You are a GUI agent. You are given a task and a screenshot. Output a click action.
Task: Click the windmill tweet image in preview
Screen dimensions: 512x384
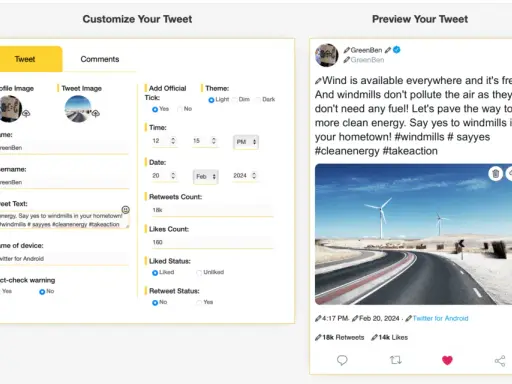pos(413,234)
